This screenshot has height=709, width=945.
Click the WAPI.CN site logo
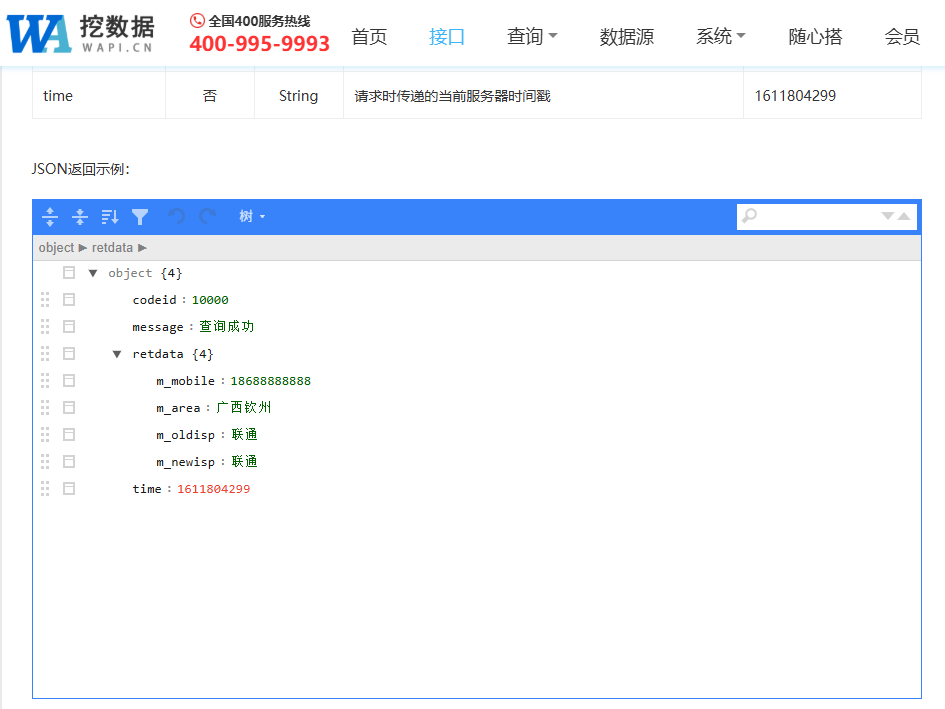coord(80,33)
